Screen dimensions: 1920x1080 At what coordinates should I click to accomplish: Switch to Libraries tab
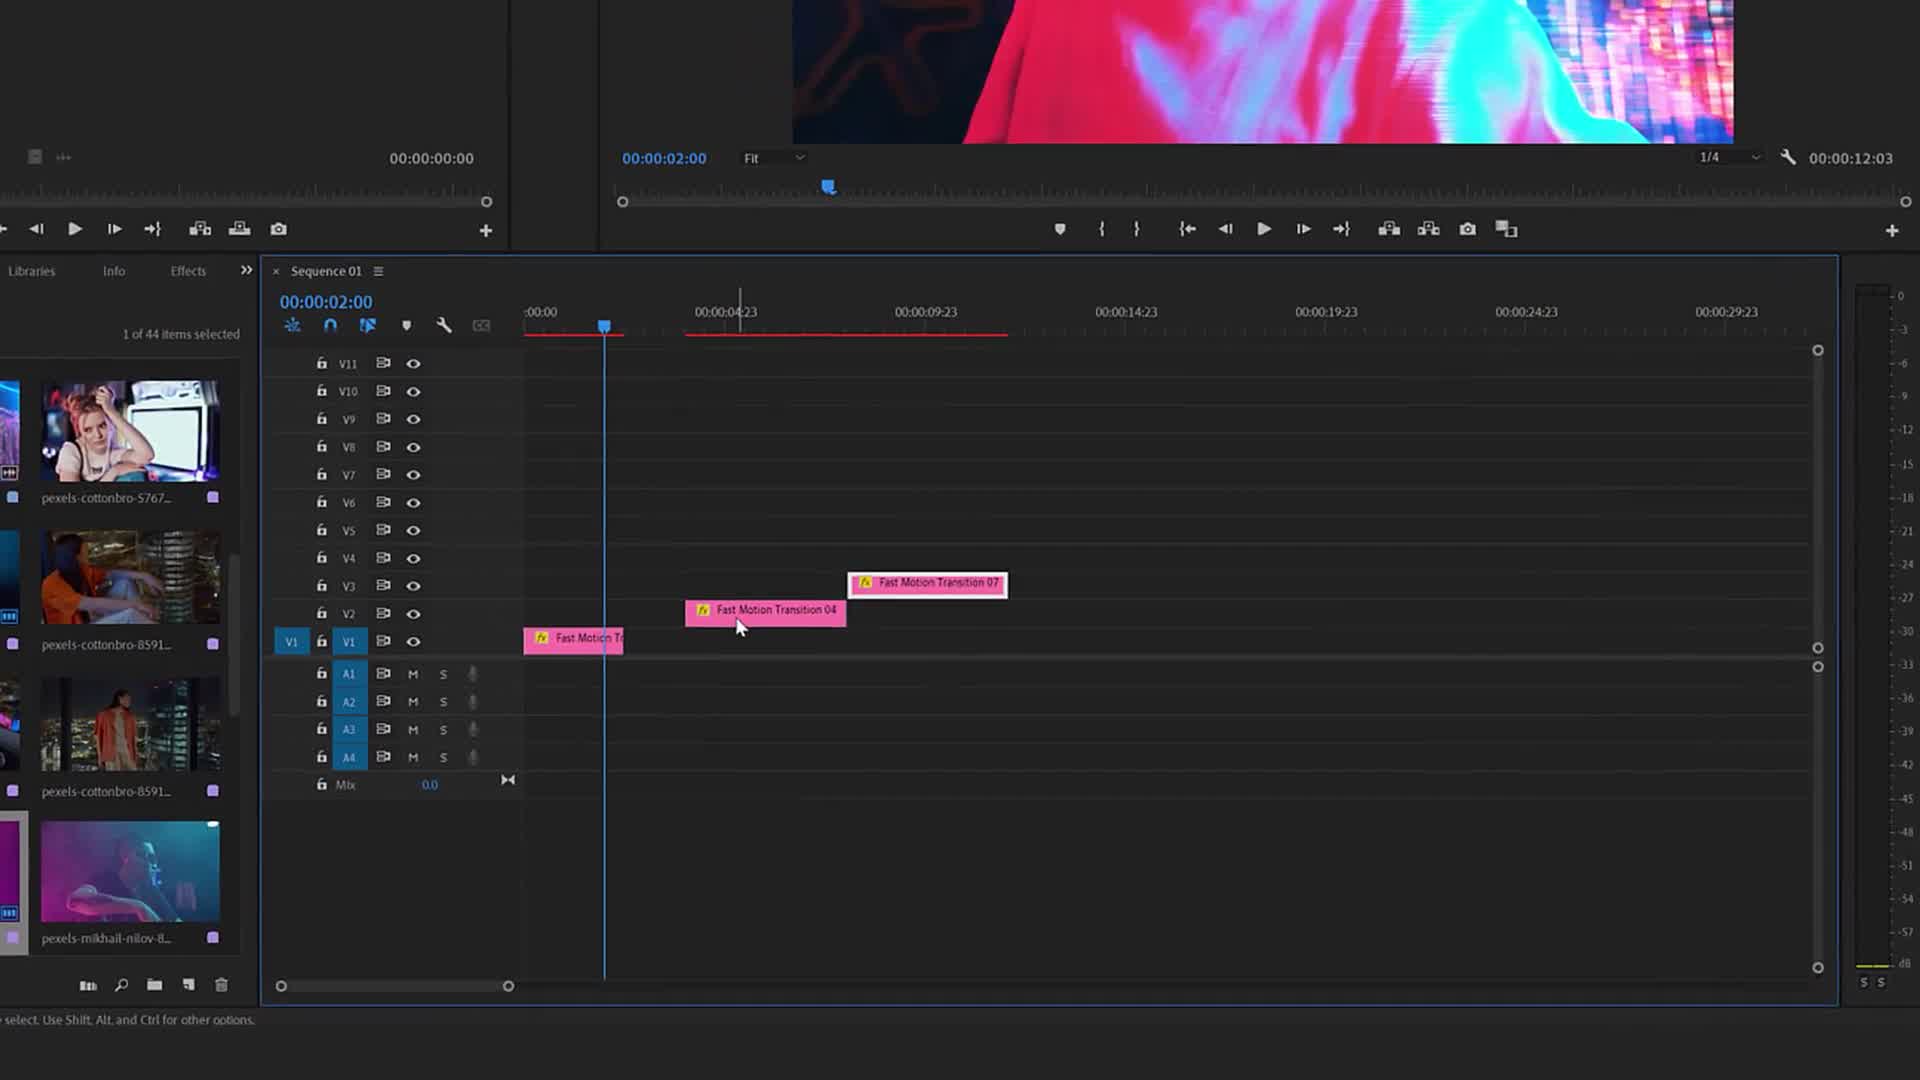pyautogui.click(x=32, y=271)
